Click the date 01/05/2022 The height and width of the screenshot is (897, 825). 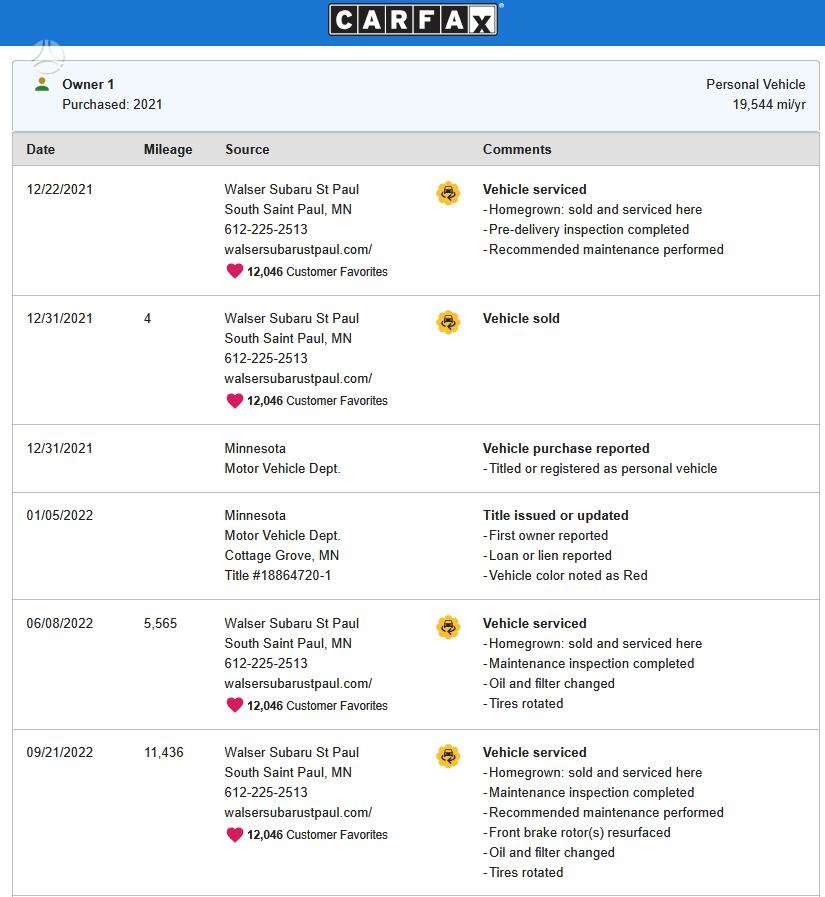(x=60, y=515)
